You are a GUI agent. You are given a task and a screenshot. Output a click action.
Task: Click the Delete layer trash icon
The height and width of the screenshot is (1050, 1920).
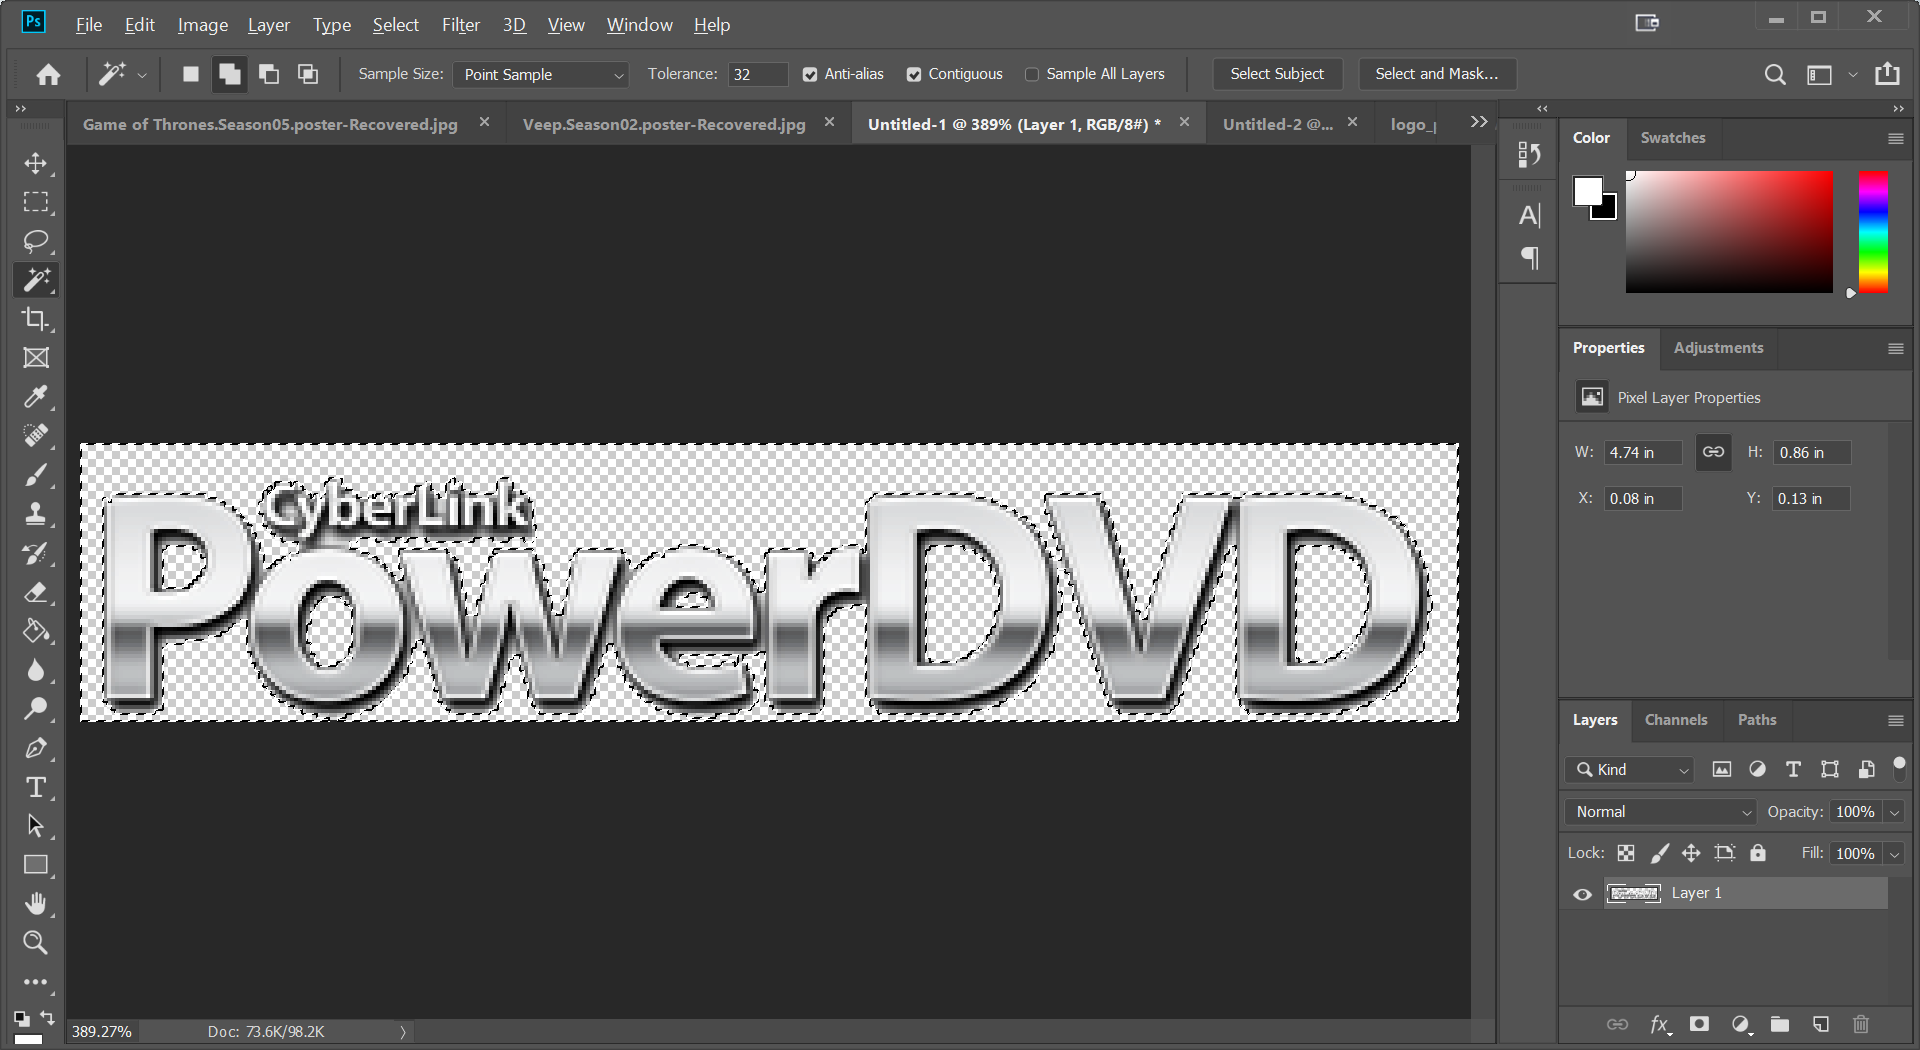pos(1861,1024)
